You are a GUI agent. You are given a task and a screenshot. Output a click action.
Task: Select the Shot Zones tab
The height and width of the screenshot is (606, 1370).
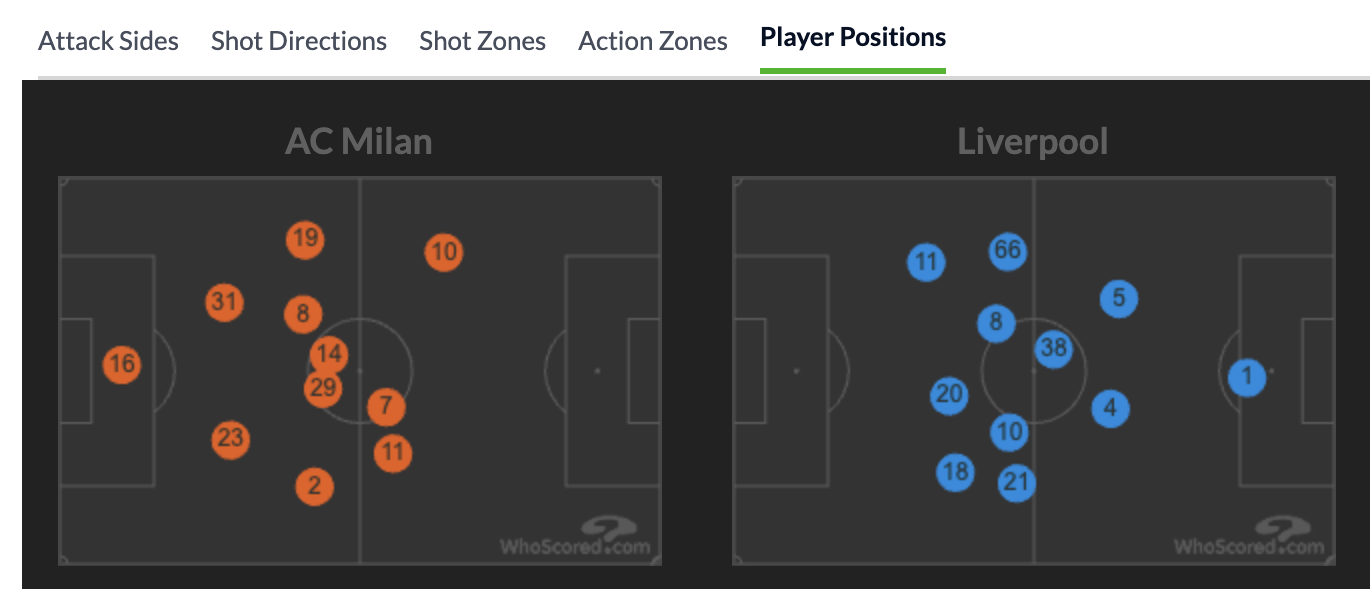pyautogui.click(x=482, y=41)
